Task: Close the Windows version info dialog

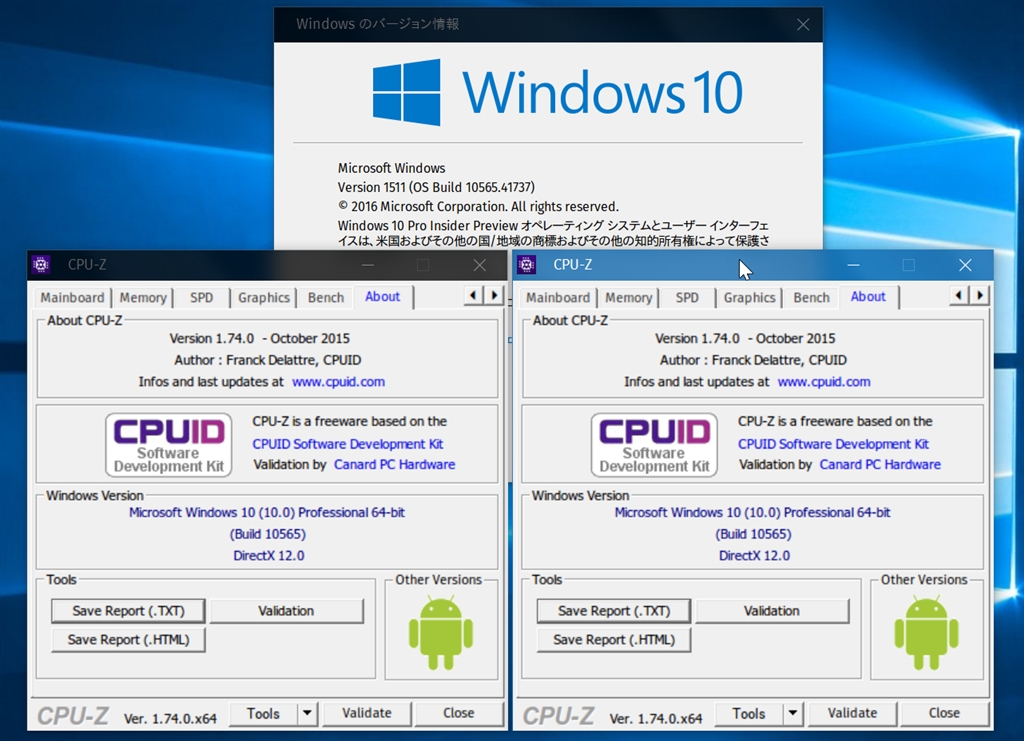Action: (x=803, y=25)
